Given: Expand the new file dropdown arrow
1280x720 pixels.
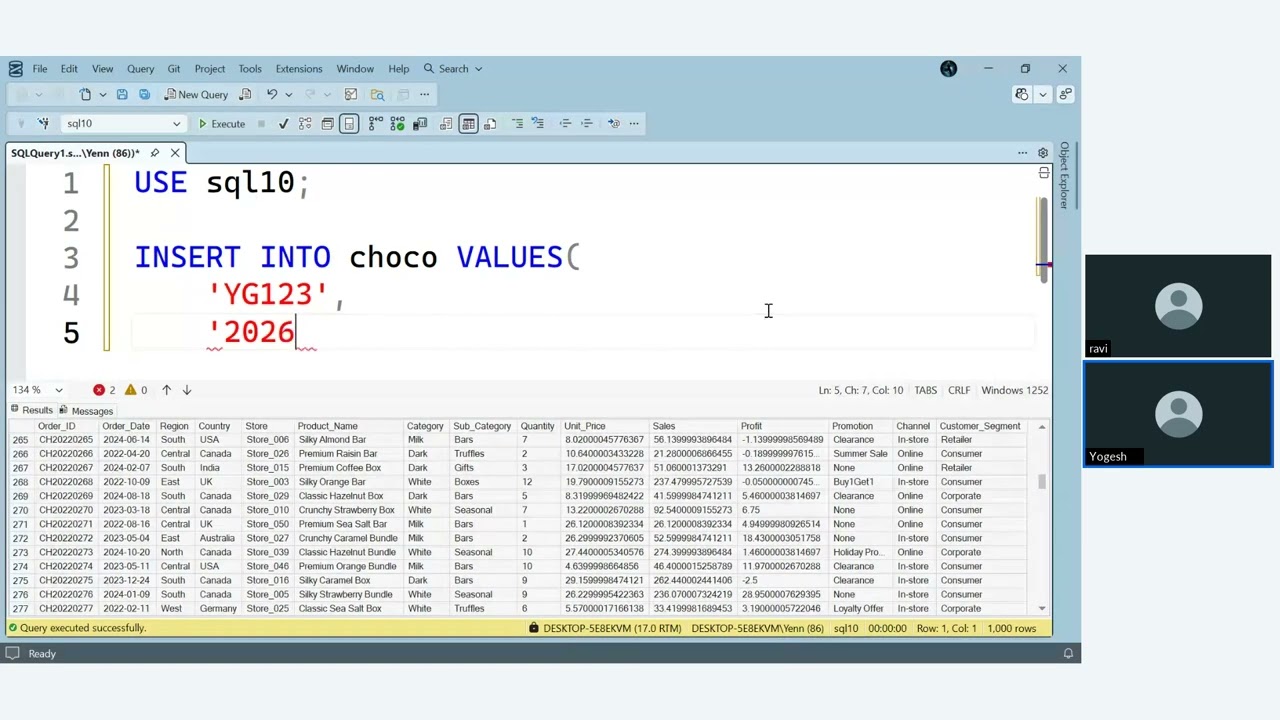Looking at the screenshot, I should tap(102, 94).
